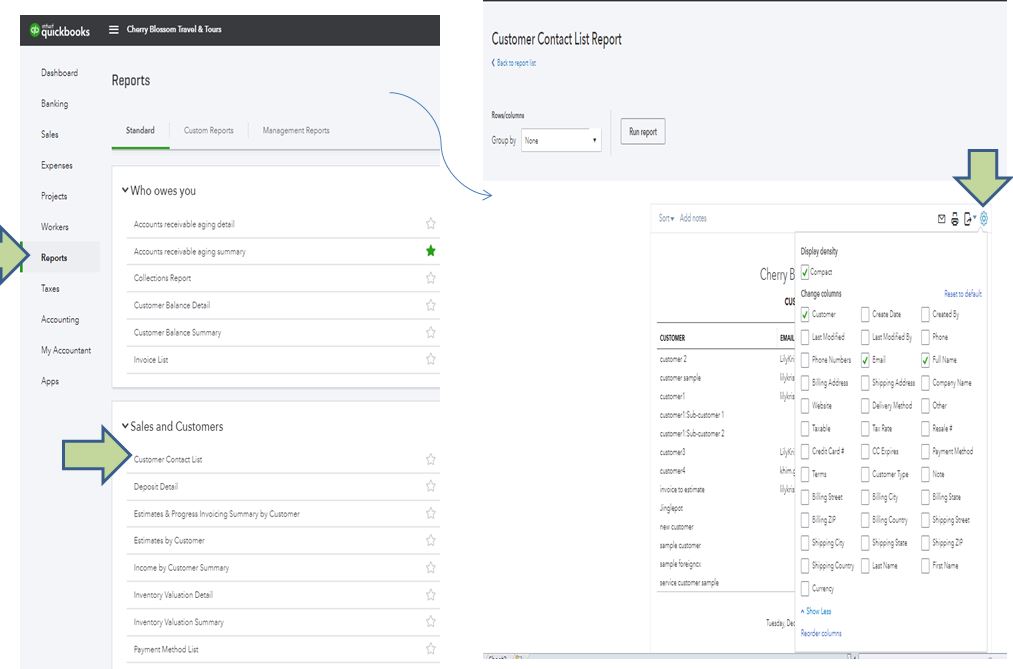Open Accounts receivable aging detail report
Image resolution: width=1013 pixels, height=669 pixels.
[184, 224]
